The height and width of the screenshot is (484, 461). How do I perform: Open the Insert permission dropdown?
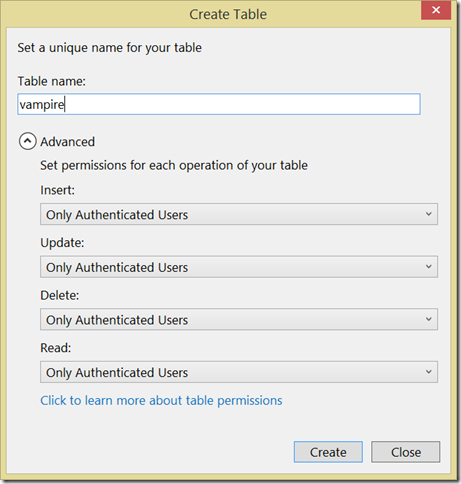[x=239, y=214]
